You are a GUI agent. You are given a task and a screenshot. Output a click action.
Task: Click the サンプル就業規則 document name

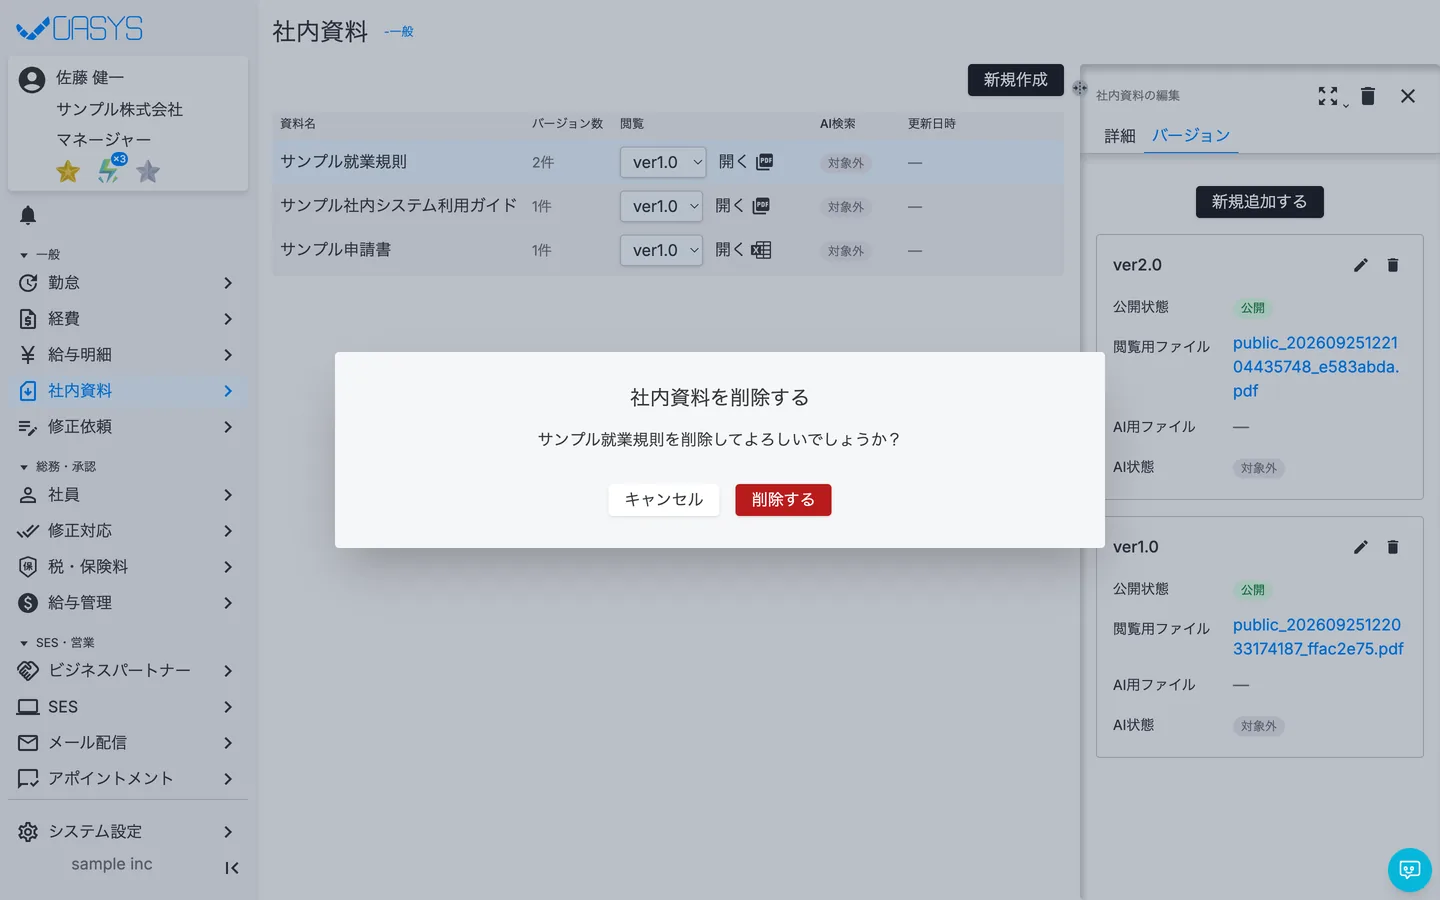[343, 162]
